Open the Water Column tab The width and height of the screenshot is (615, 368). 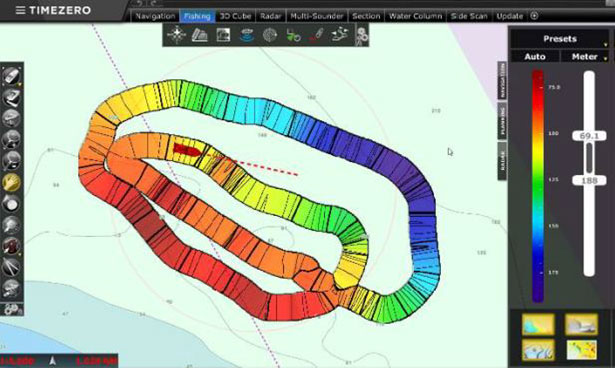click(415, 16)
